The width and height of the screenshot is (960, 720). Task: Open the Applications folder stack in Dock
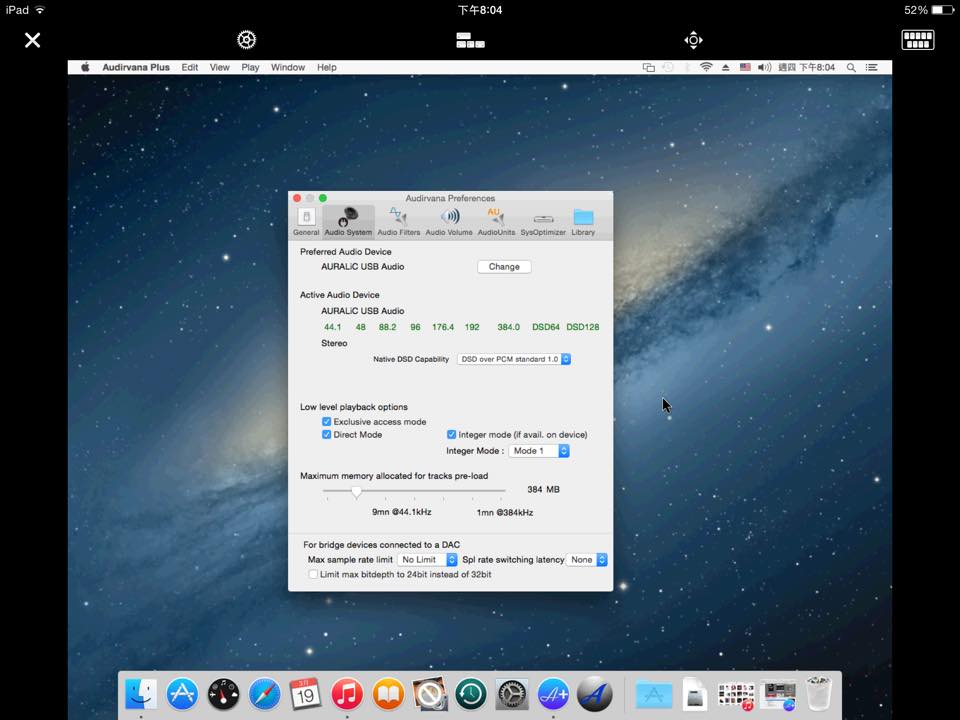(x=654, y=695)
